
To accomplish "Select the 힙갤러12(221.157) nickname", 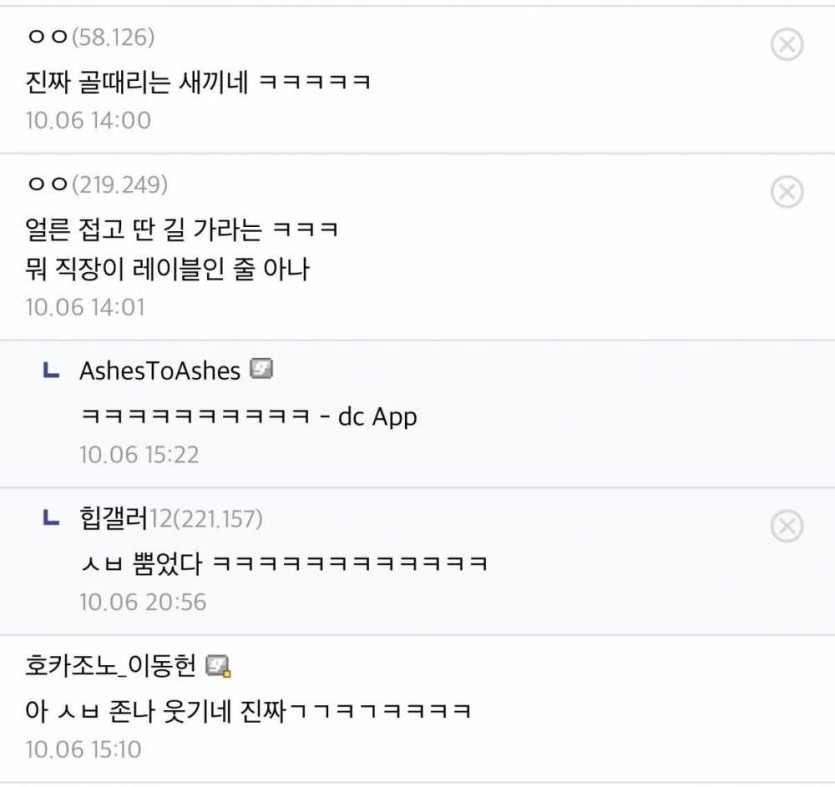I will point(170,519).
